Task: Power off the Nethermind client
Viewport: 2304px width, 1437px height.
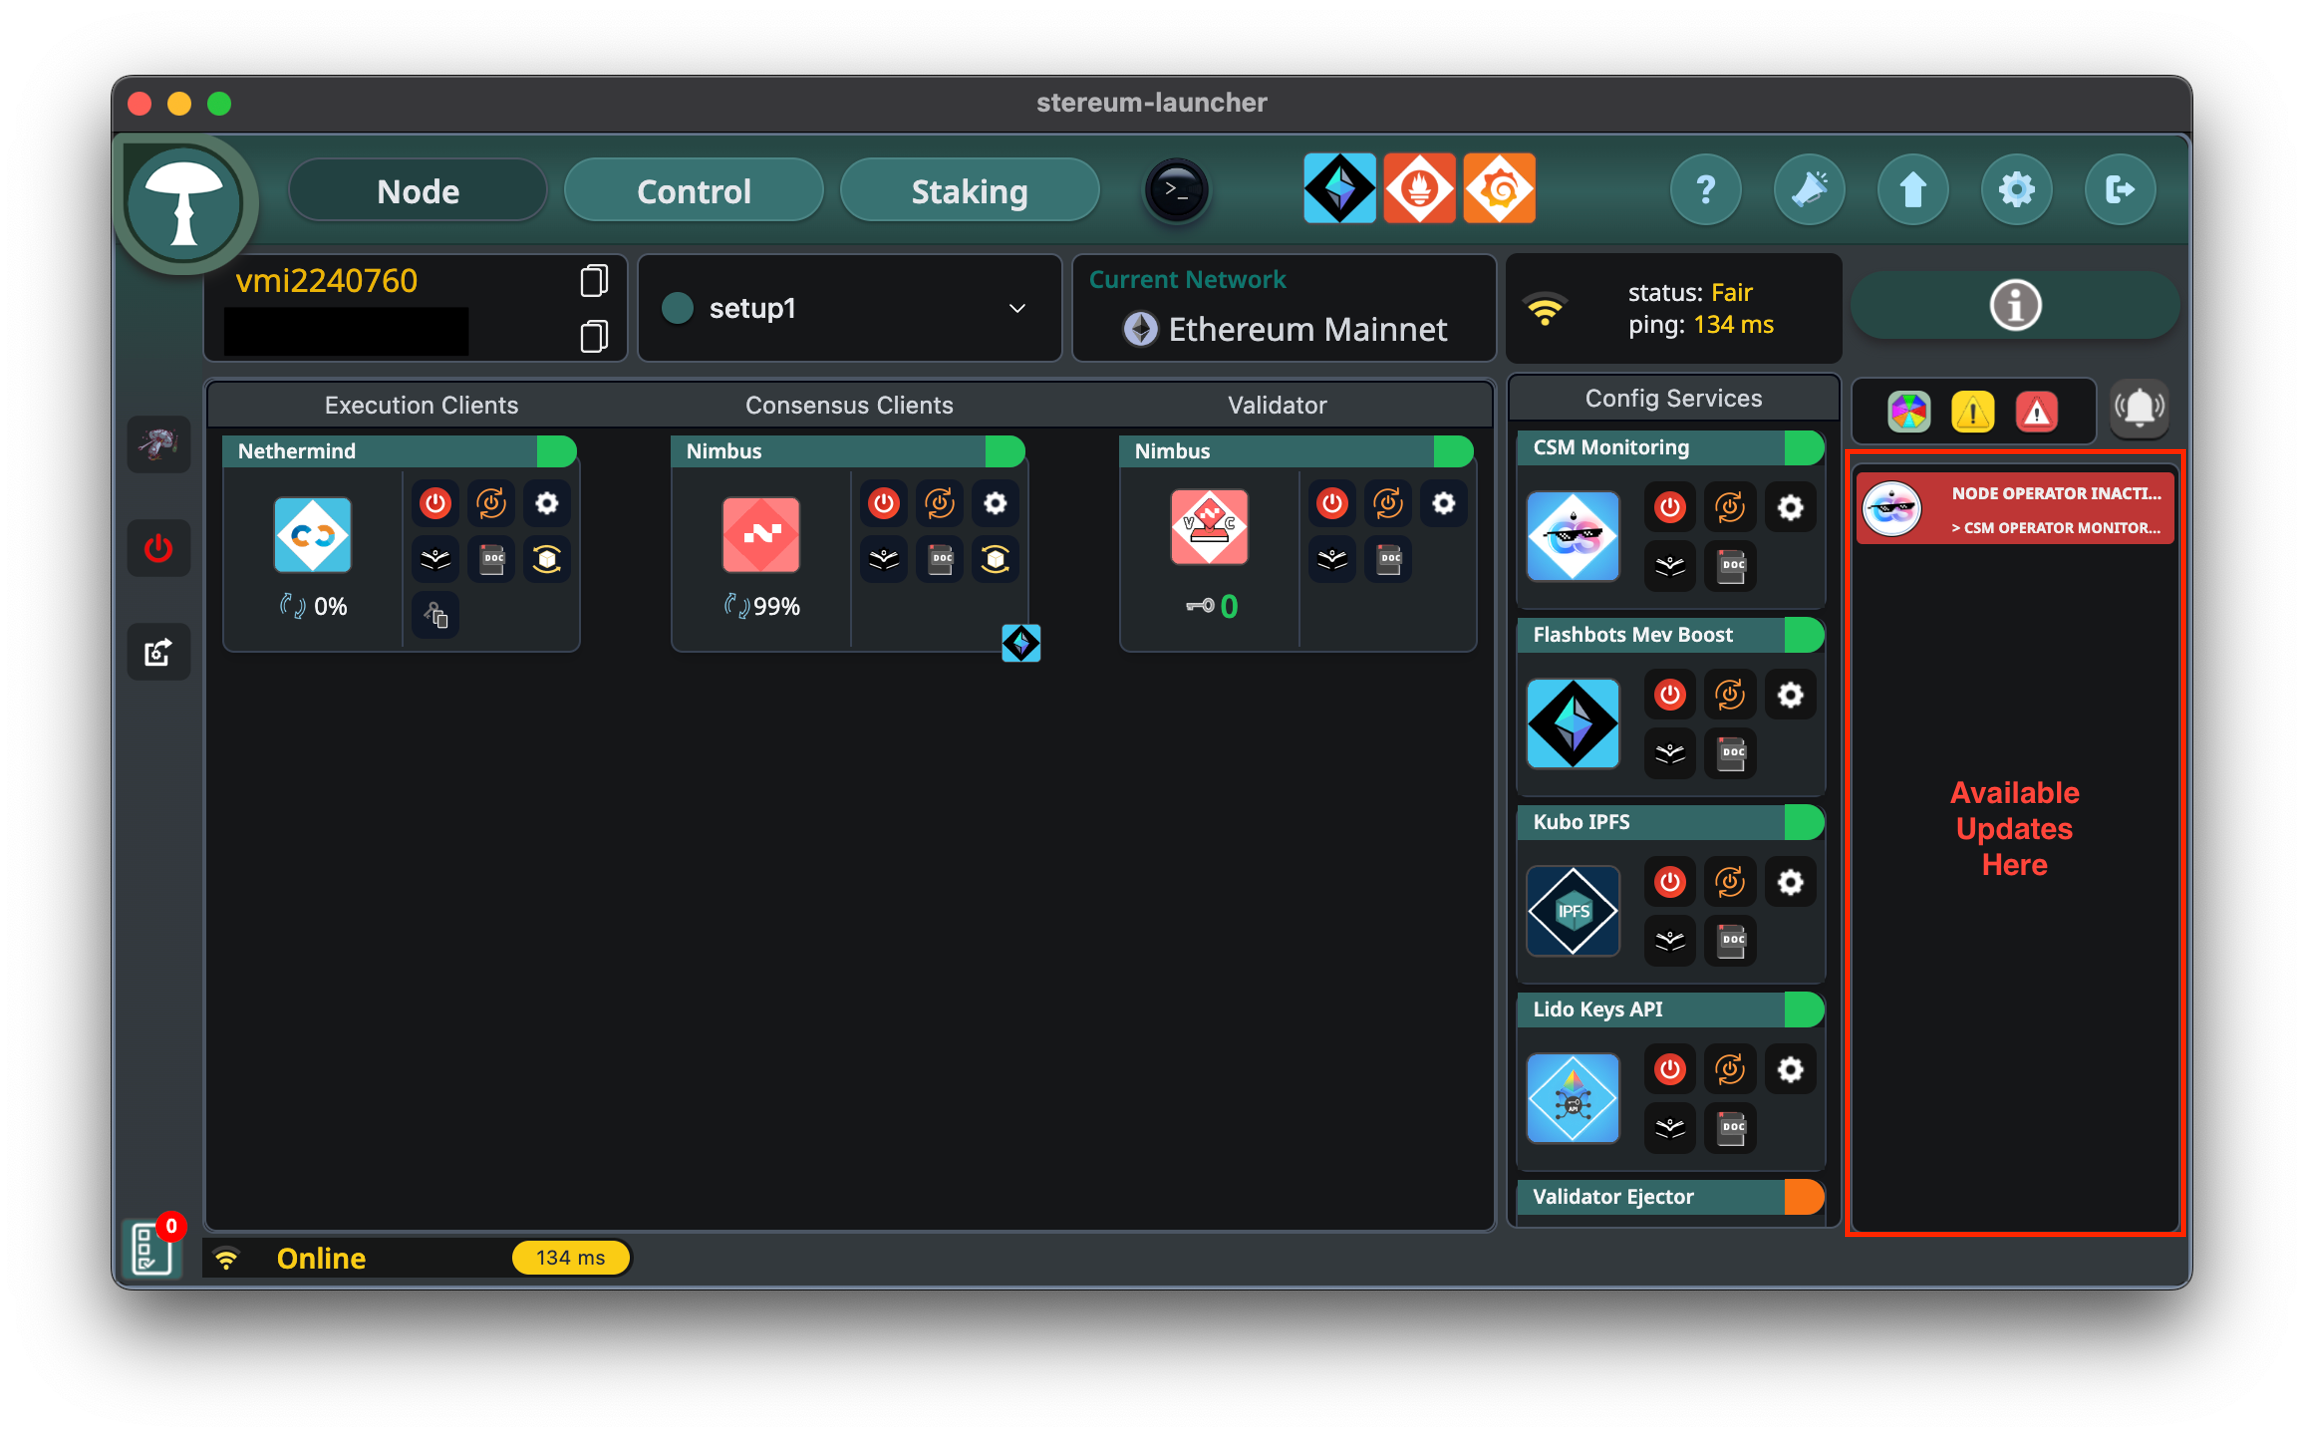Action: (435, 503)
